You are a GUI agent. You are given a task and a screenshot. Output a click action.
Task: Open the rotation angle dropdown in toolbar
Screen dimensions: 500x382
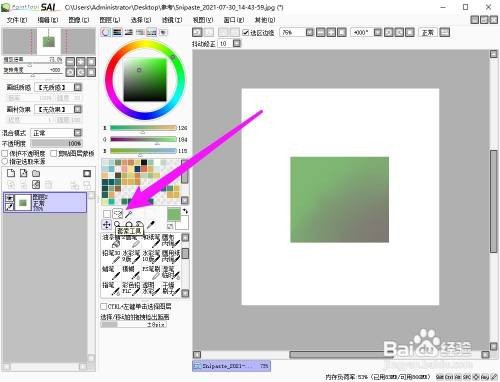tap(378, 32)
